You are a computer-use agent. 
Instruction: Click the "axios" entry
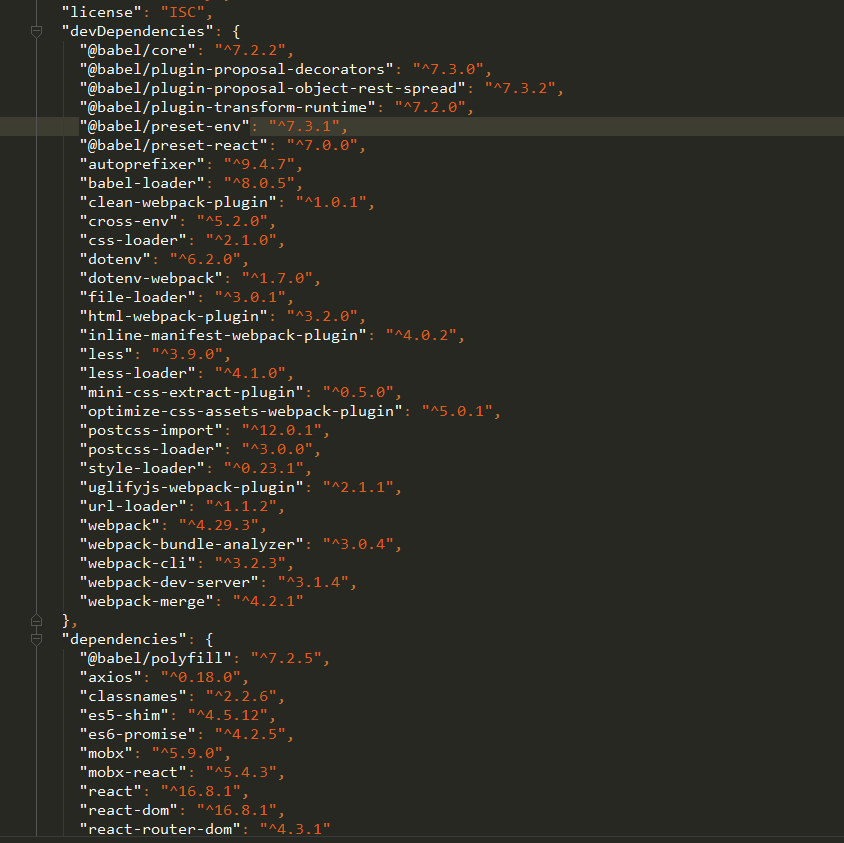pos(164,677)
